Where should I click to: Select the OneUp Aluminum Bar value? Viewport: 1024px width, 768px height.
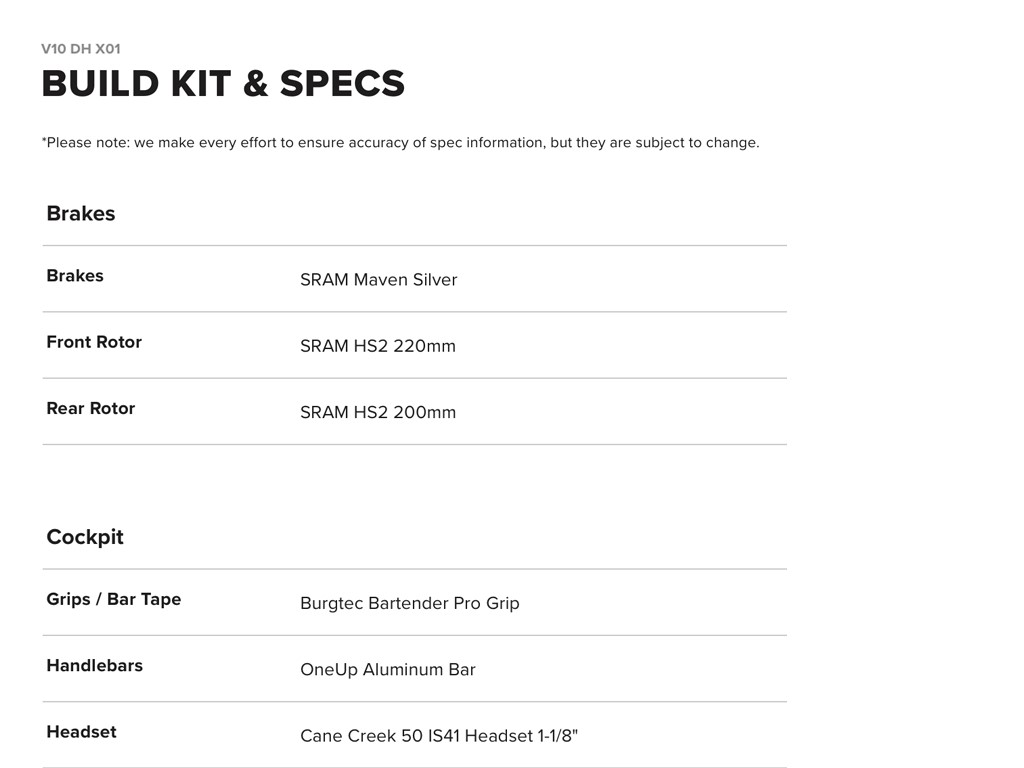point(387,670)
